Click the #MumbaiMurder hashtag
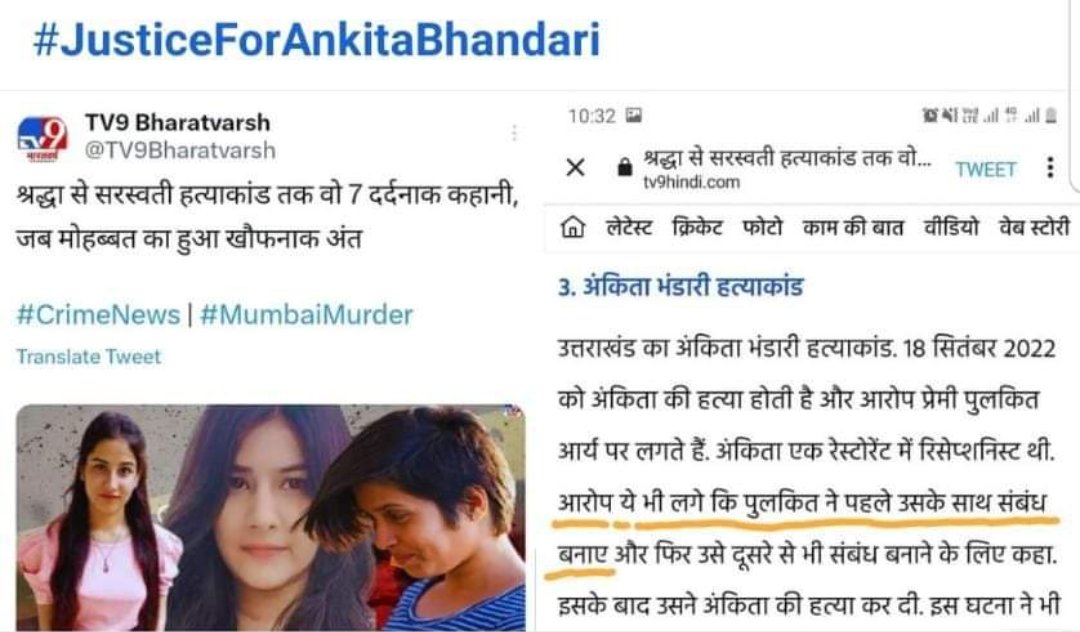This screenshot has height=632, width=1080. [306, 315]
